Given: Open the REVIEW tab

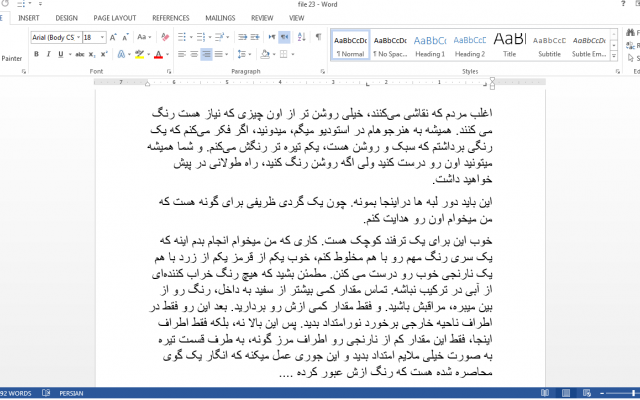Looking at the screenshot, I should 262,18.
